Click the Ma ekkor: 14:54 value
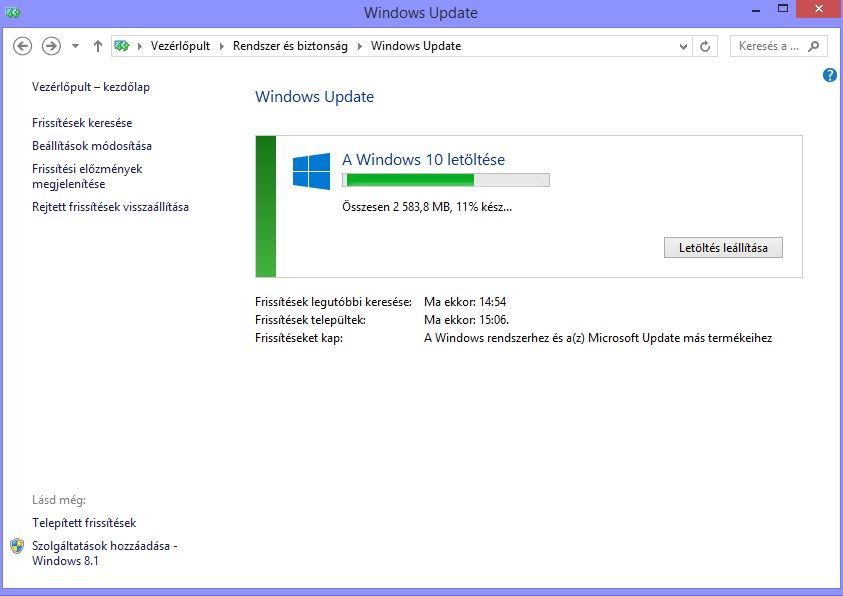The height and width of the screenshot is (596, 843). coord(465,302)
